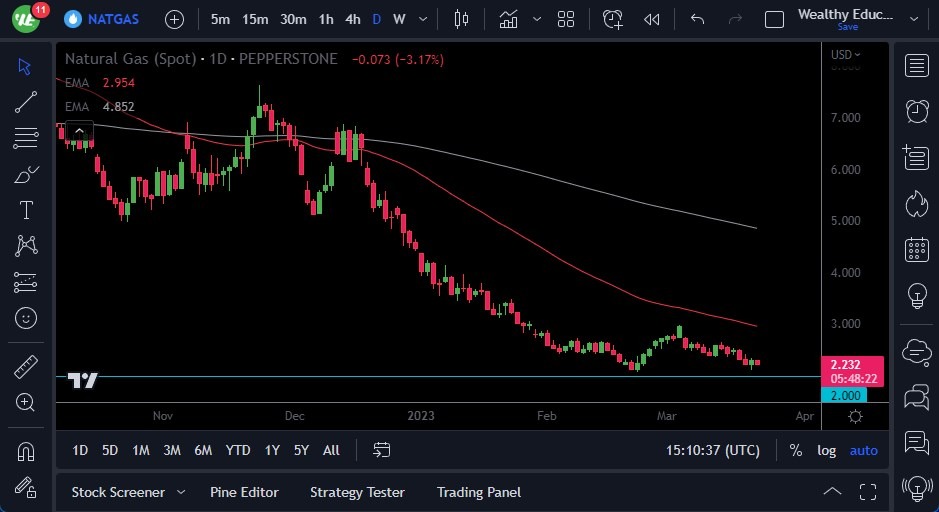The width and height of the screenshot is (939, 512).
Task: Show All date range
Action: (331, 450)
